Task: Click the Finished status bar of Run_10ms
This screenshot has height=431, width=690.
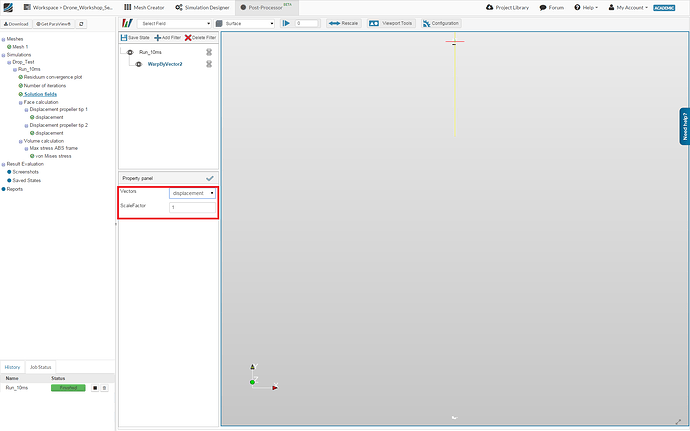Action: point(68,388)
